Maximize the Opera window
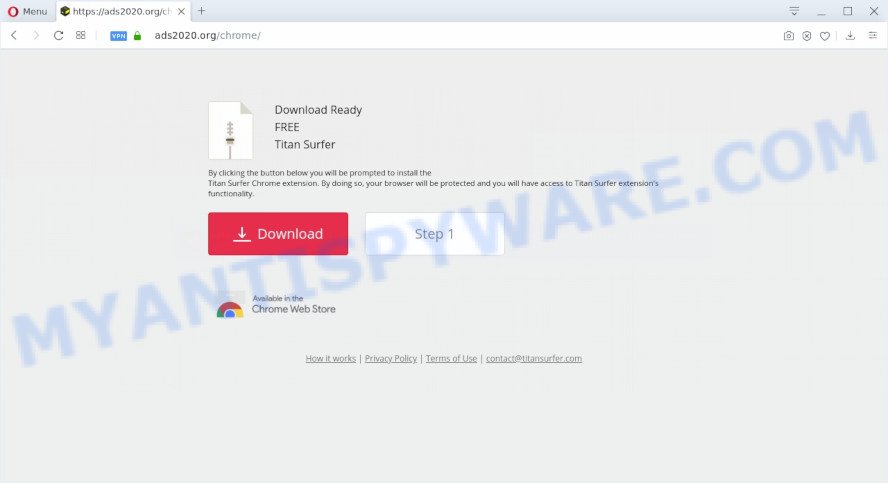888x483 pixels. click(848, 11)
